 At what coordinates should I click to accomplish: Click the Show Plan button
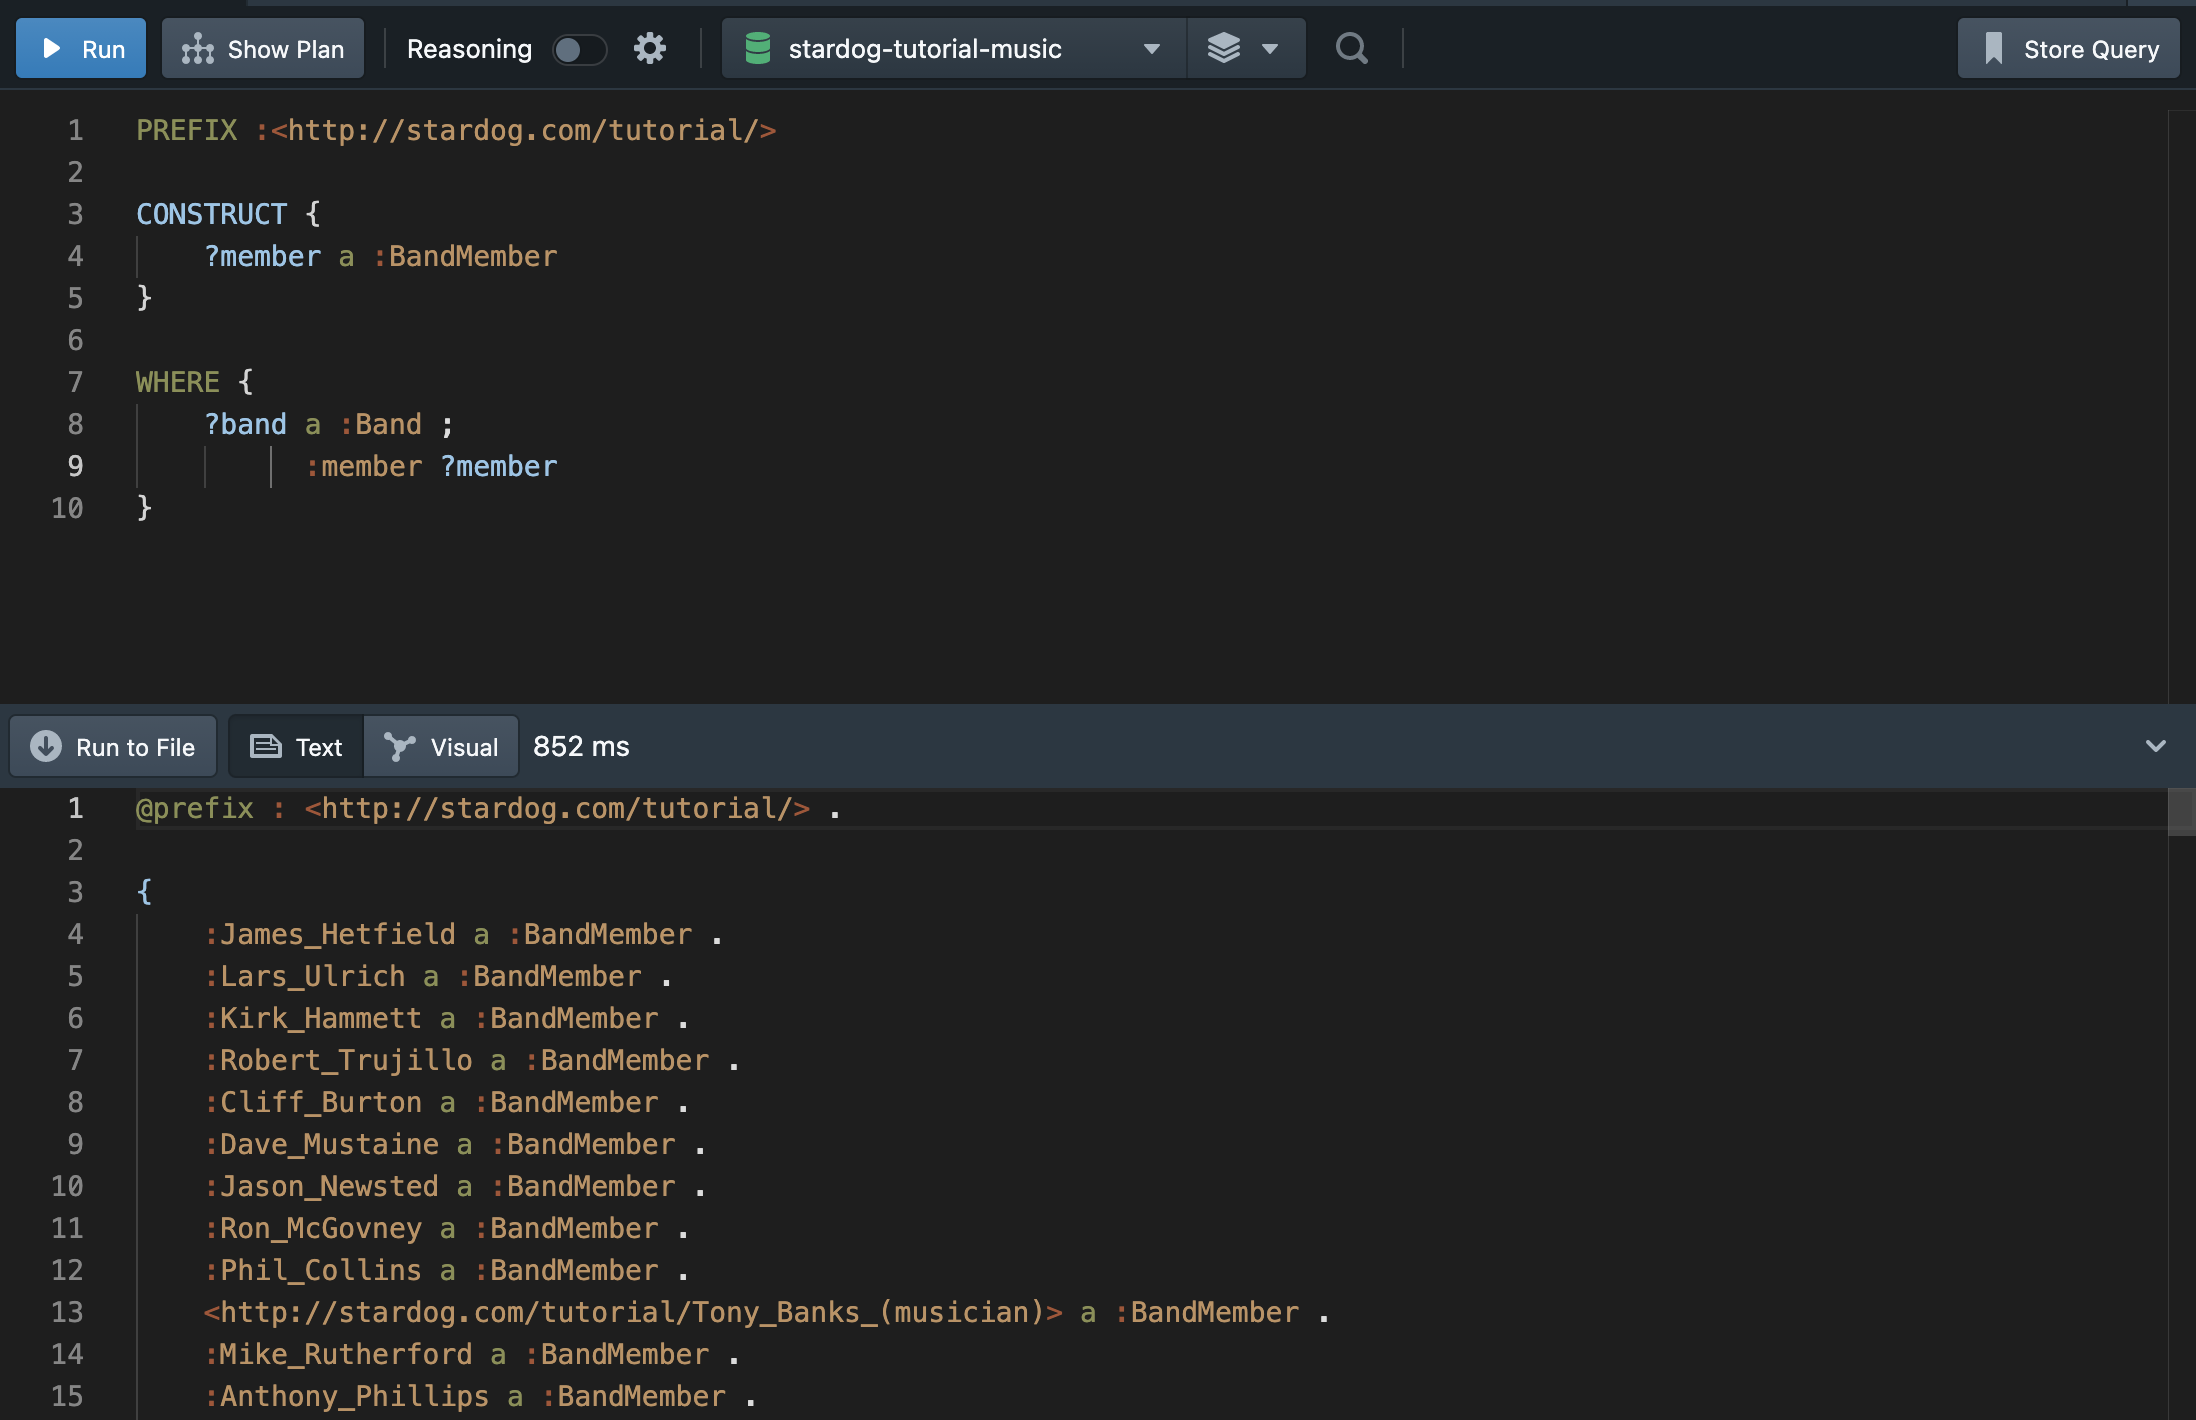[263, 48]
